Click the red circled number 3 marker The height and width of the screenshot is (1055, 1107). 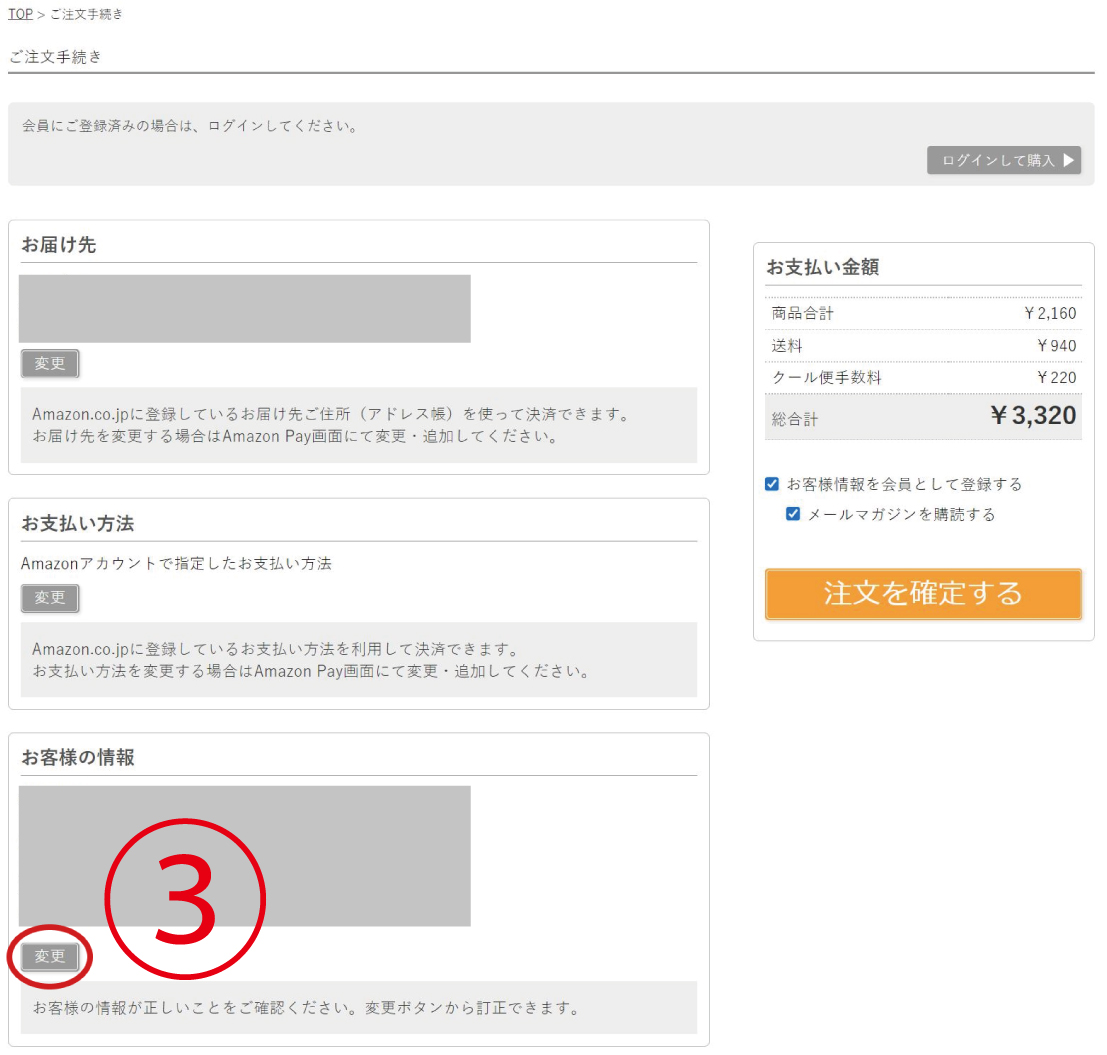coord(186,899)
